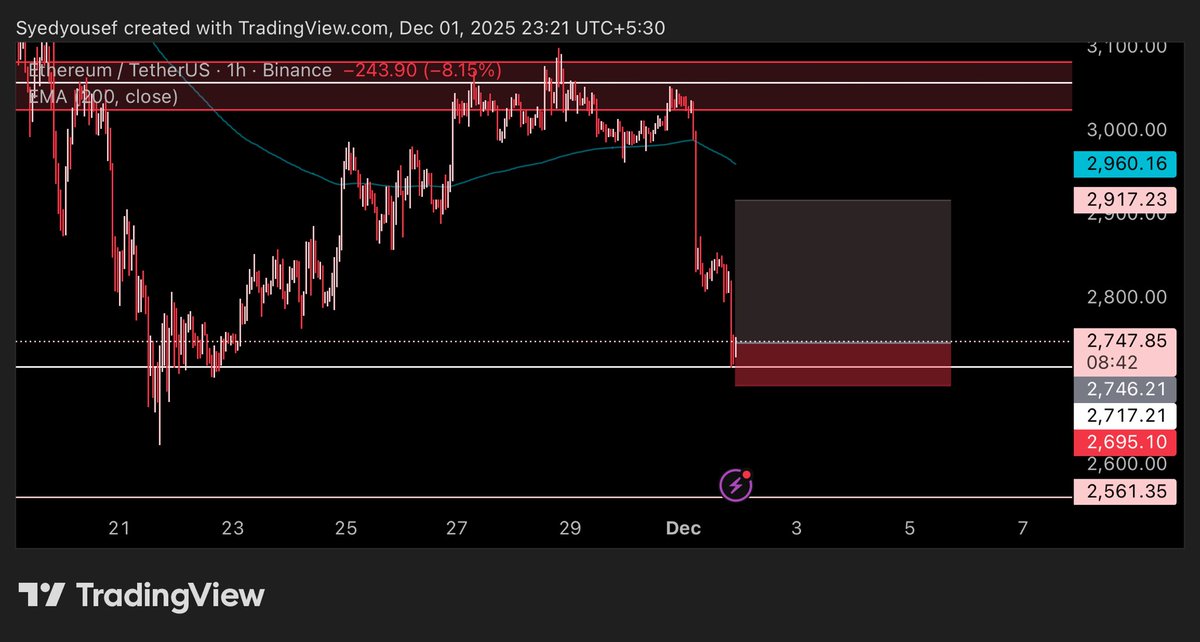This screenshot has height=642, width=1200.
Task: Click date 29 on the time axis
Action: [570, 528]
